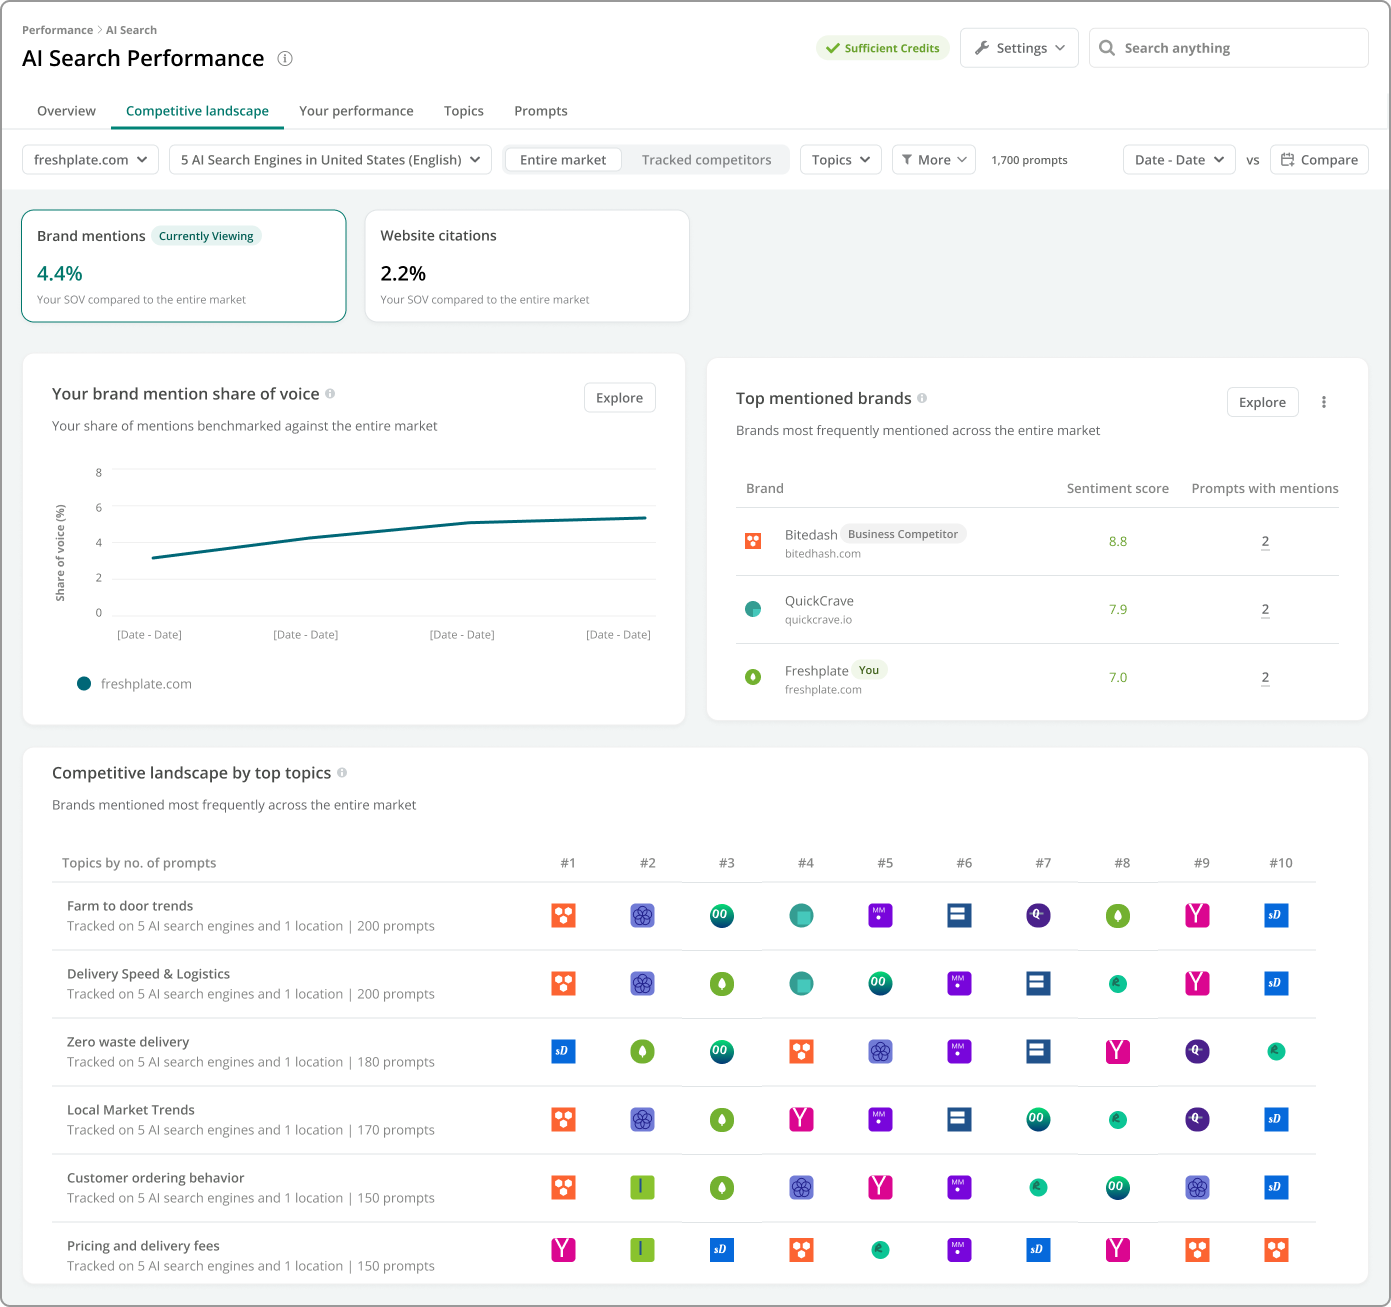This screenshot has width=1391, height=1307.
Task: Click the Compare button
Action: coord(1319,160)
